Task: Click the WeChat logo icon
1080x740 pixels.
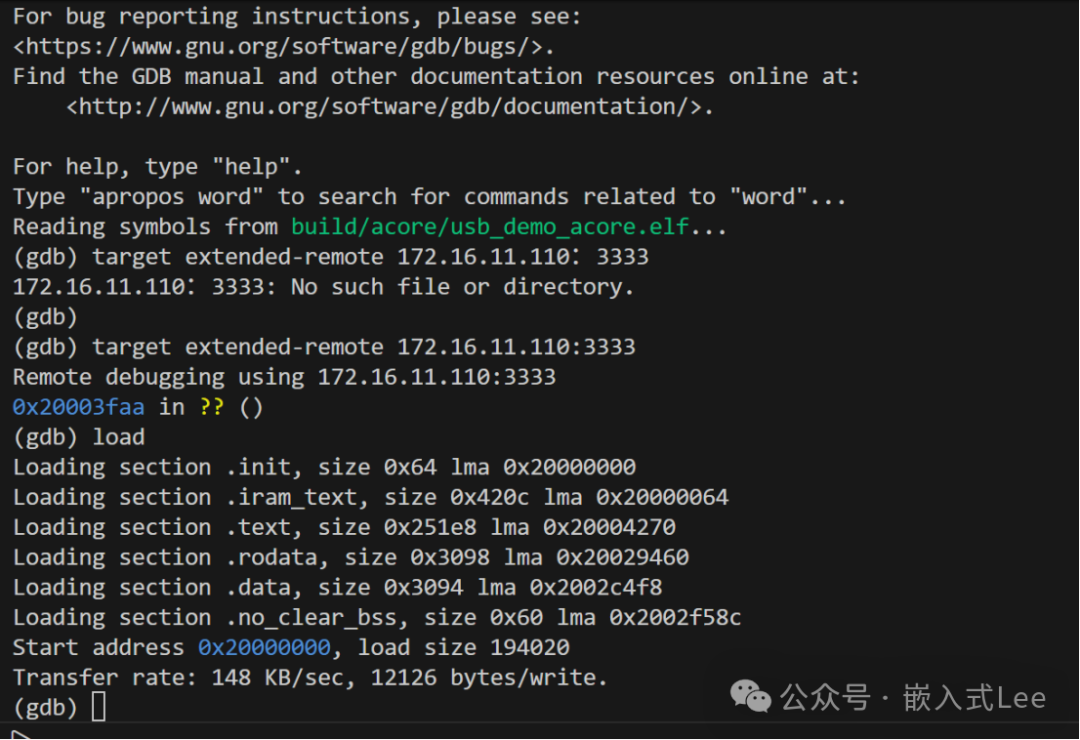Action: 750,696
